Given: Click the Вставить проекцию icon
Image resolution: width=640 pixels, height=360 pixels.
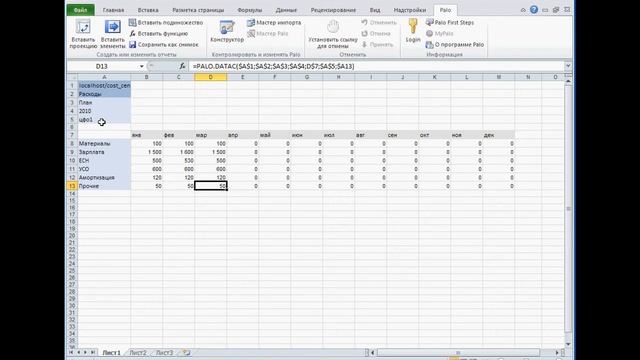Looking at the screenshot, I should [x=83, y=27].
